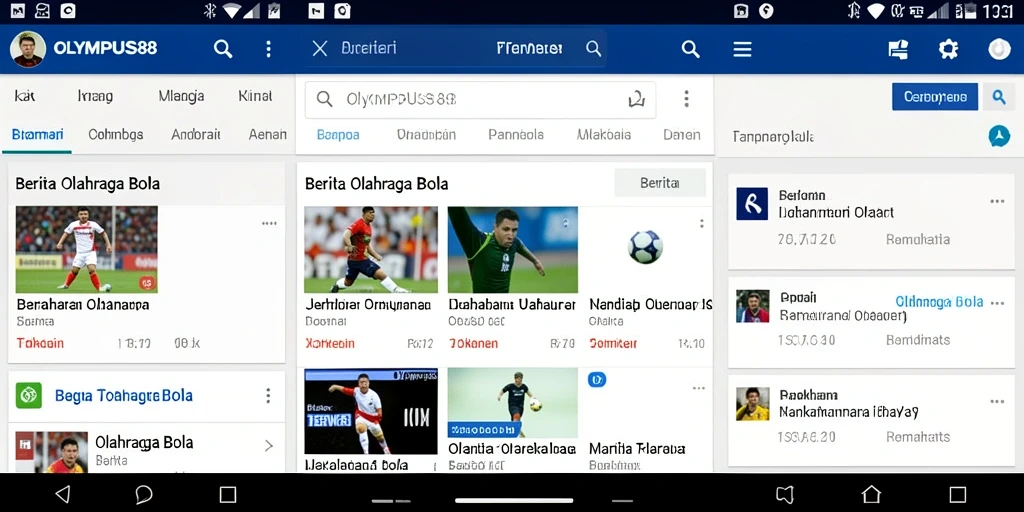Image resolution: width=1024 pixels, height=512 pixels.
Task: Switch to the Mlakaaia tab
Action: point(604,135)
